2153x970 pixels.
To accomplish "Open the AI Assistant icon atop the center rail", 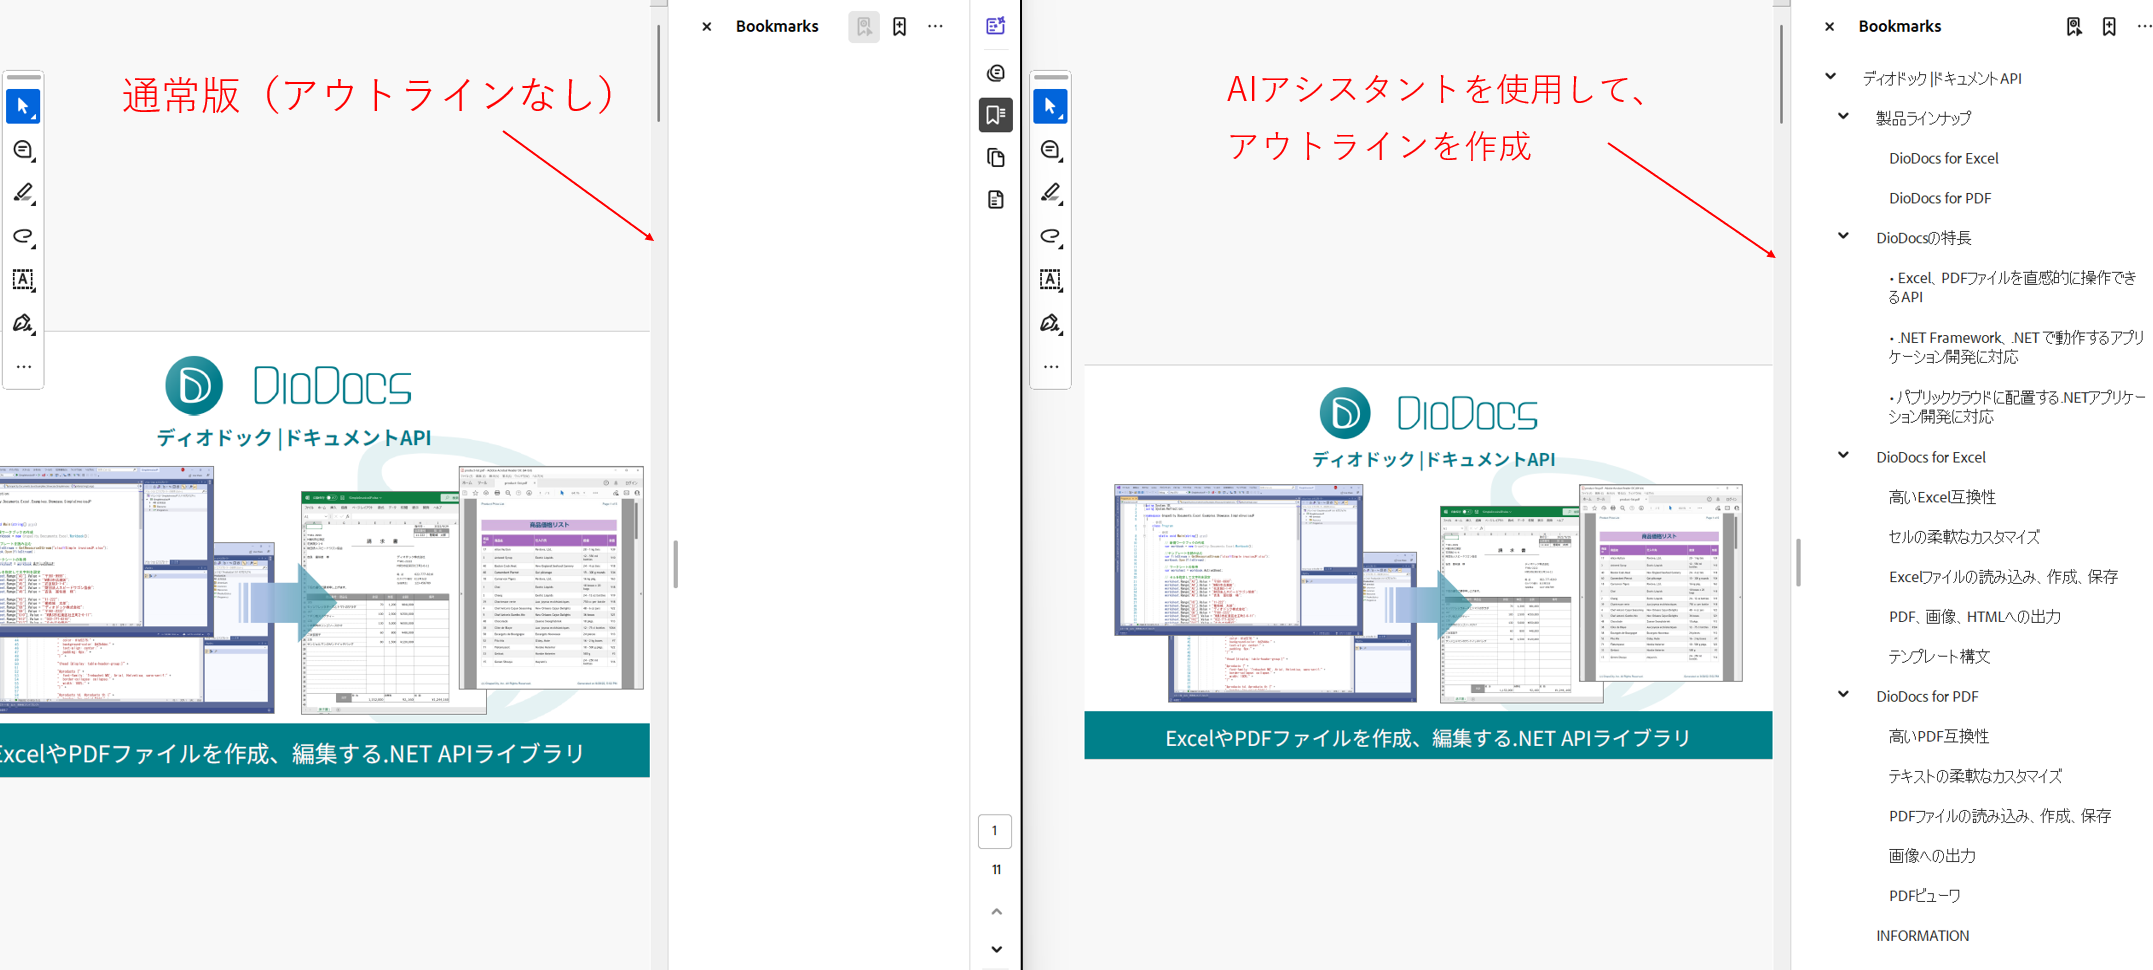I will coord(995,26).
